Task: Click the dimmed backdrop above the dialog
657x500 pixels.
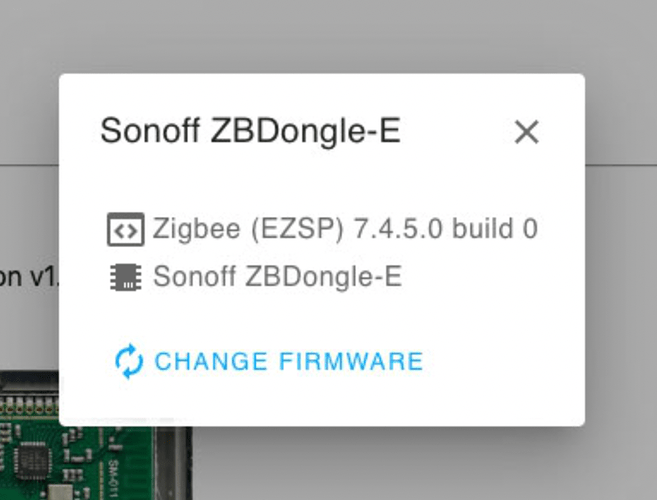Action: click(x=328, y=35)
